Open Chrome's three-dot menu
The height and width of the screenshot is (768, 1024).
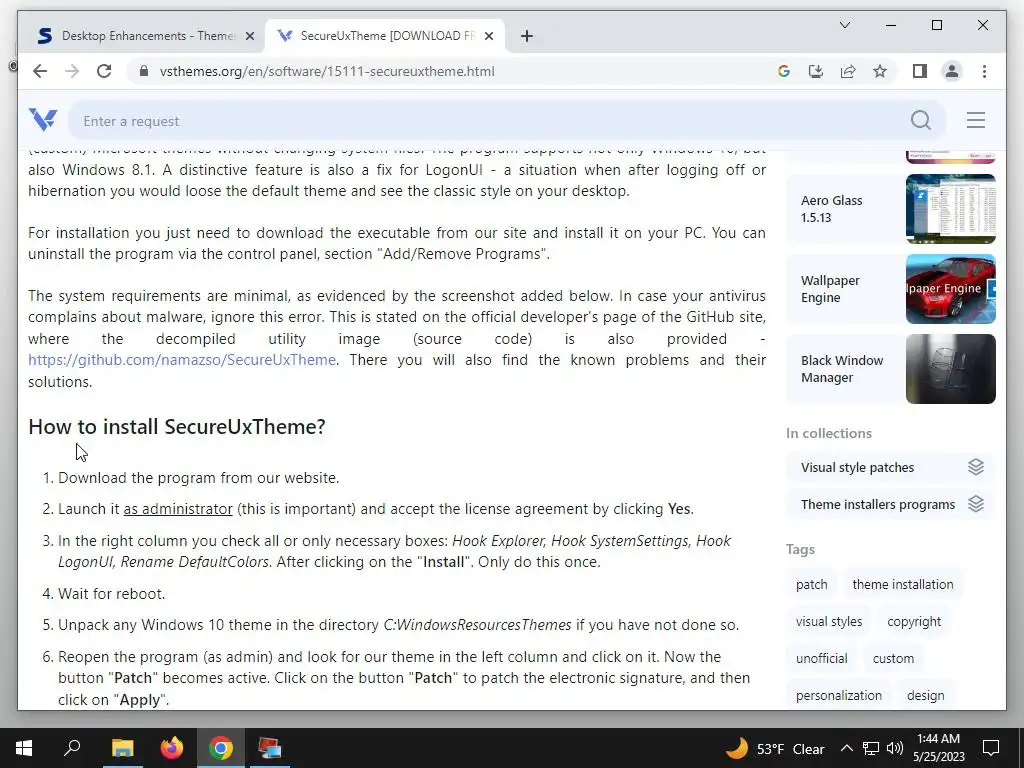point(984,71)
